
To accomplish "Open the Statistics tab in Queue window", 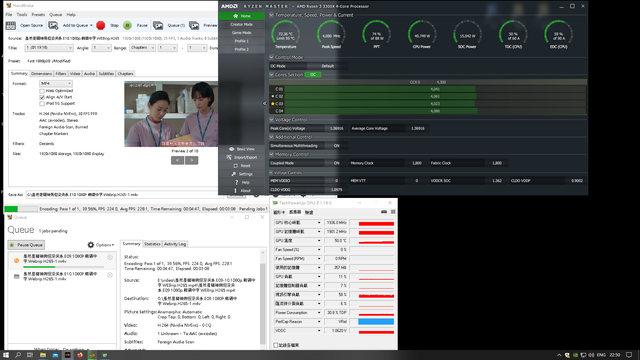I will coord(152,244).
